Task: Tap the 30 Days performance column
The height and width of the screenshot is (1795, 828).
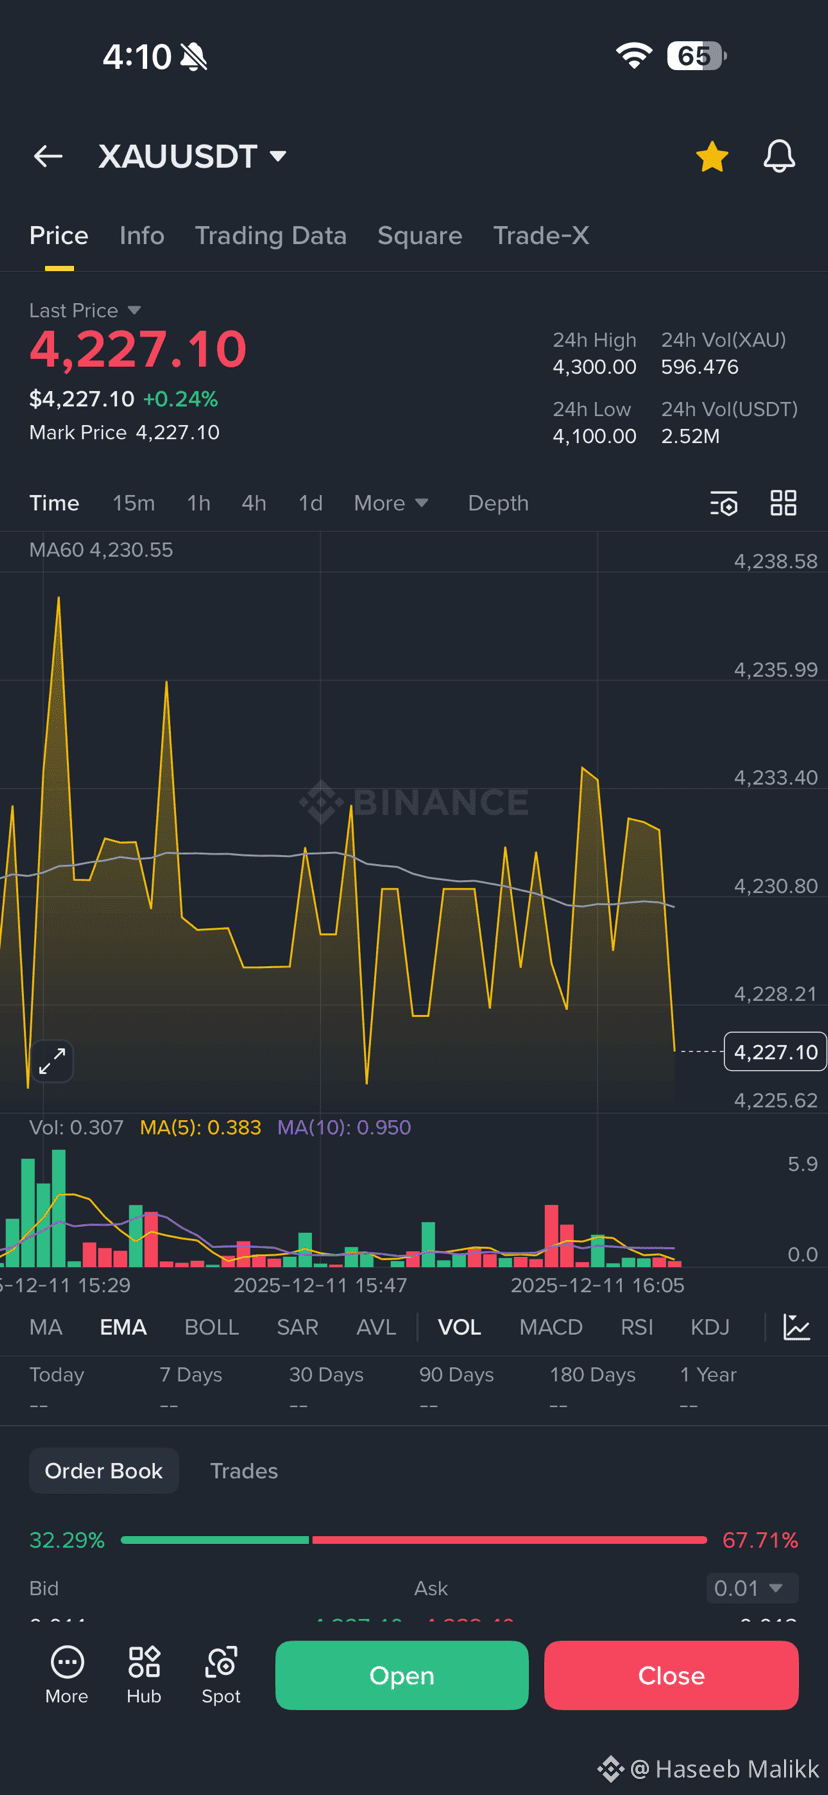Action: pyautogui.click(x=326, y=1389)
